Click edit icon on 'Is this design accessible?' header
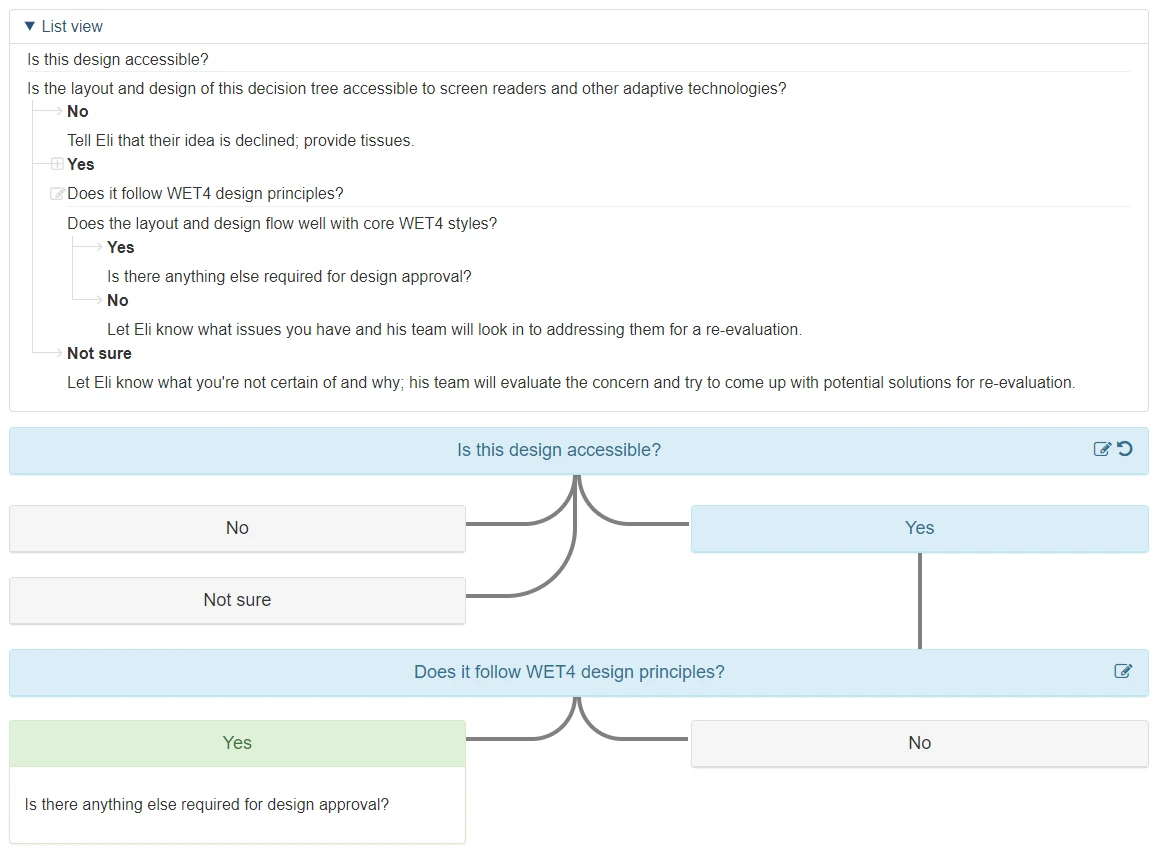The height and width of the screenshot is (856, 1165). tap(1102, 449)
